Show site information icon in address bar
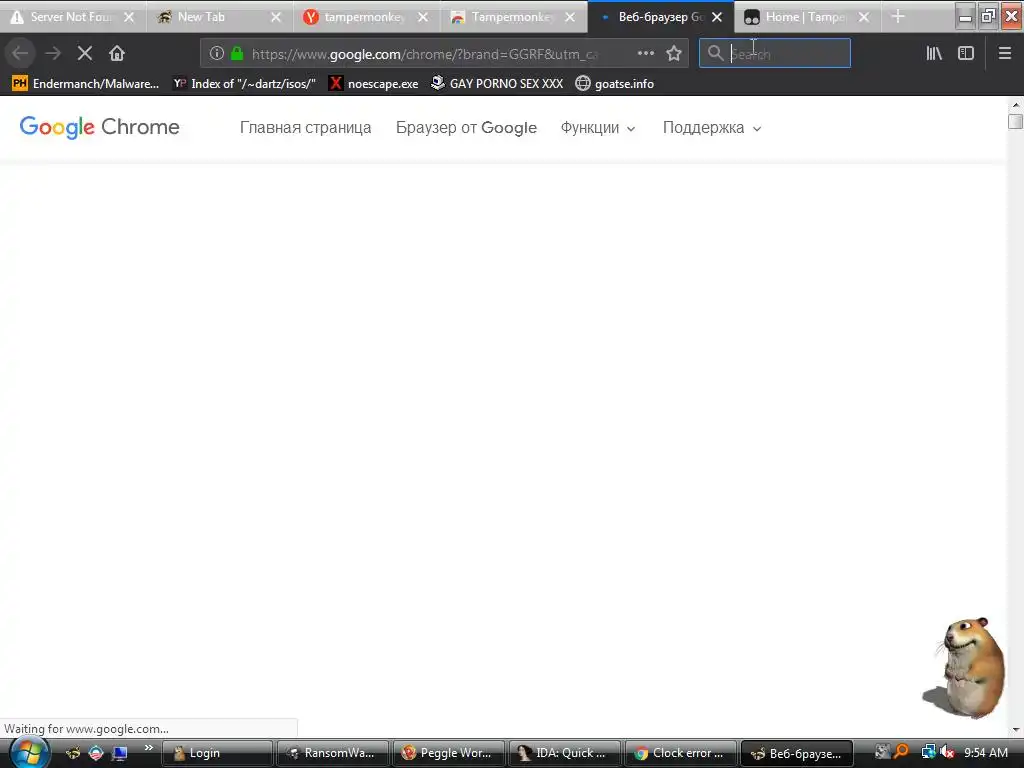 216,54
